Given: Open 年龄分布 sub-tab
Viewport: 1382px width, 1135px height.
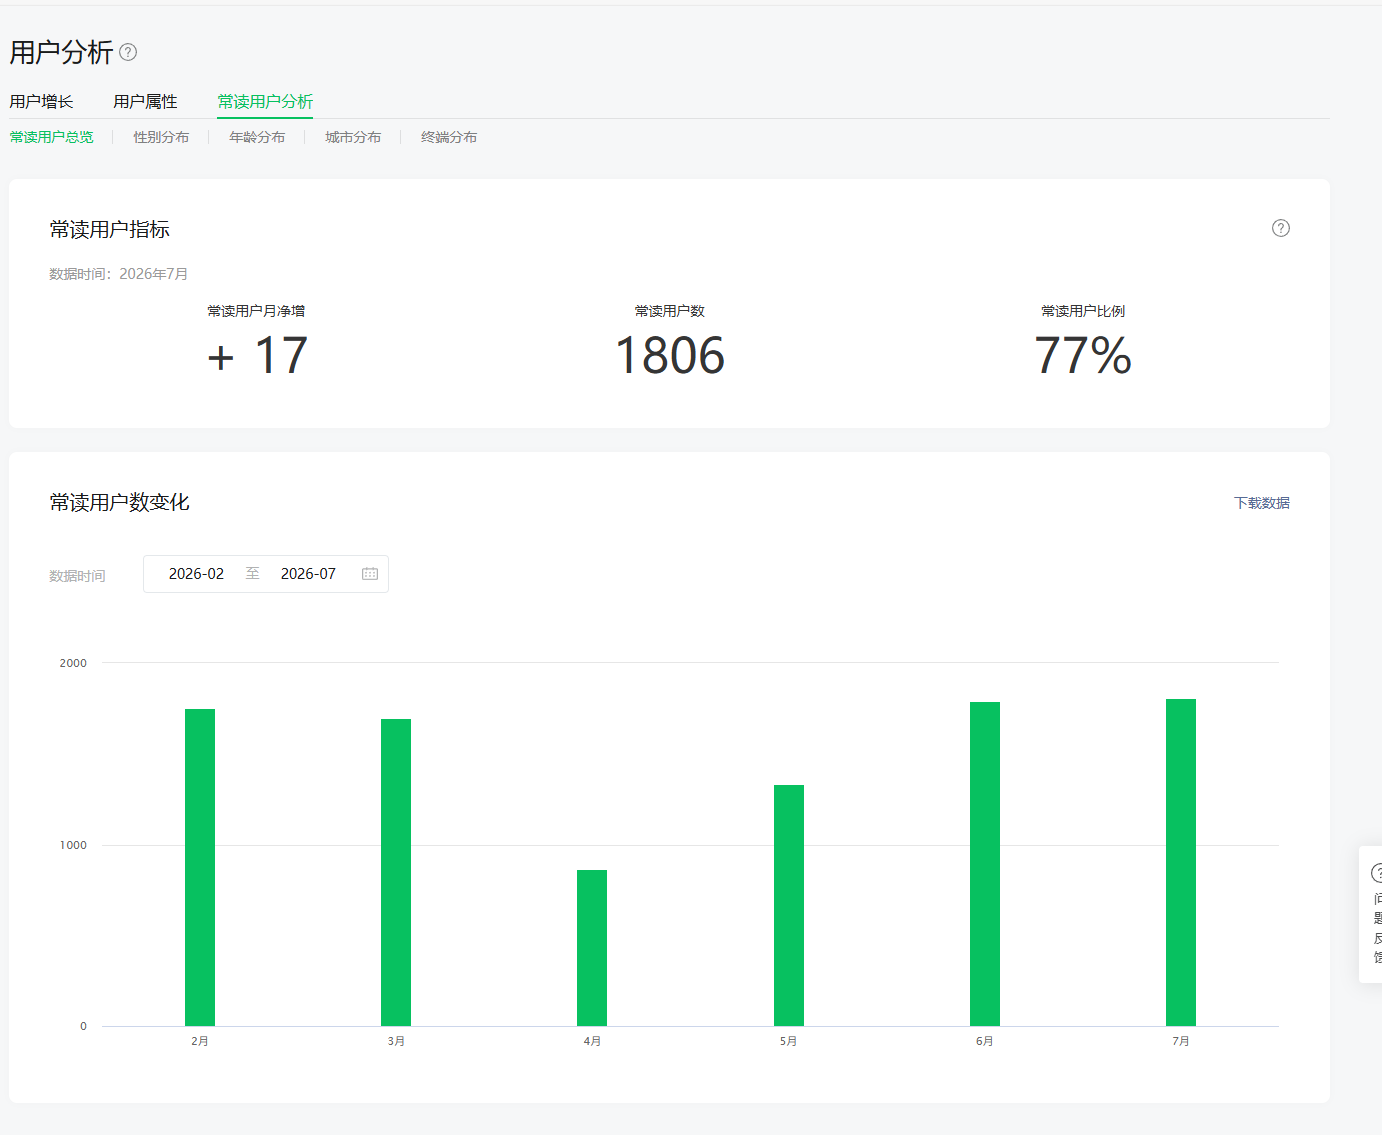Looking at the screenshot, I should pyautogui.click(x=257, y=137).
